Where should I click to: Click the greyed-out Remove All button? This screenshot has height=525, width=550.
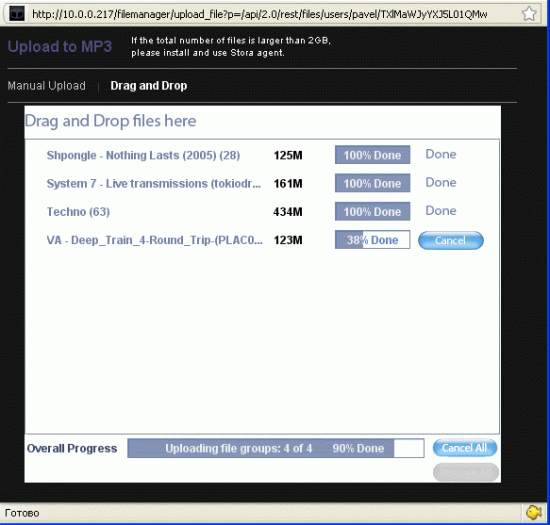(x=466, y=472)
